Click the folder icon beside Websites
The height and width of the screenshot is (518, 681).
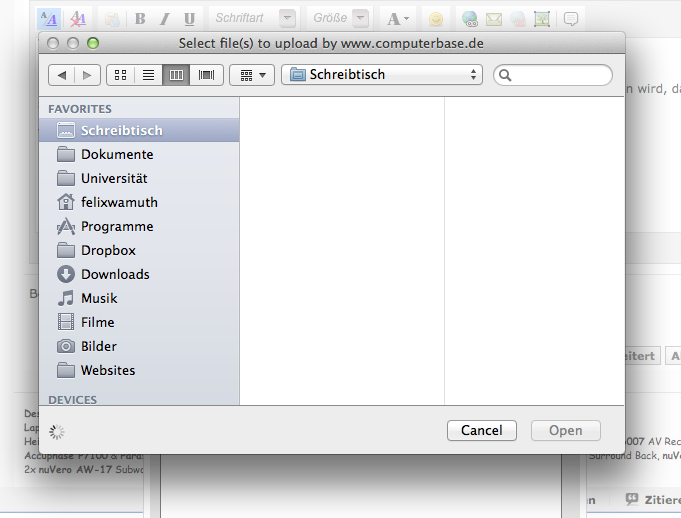(x=66, y=370)
